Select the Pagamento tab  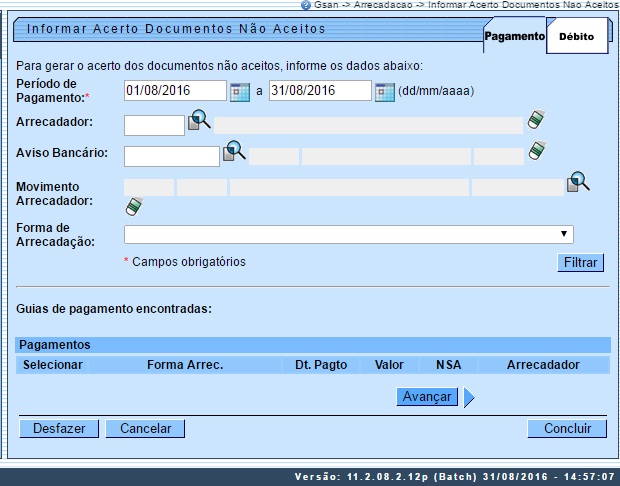514,37
